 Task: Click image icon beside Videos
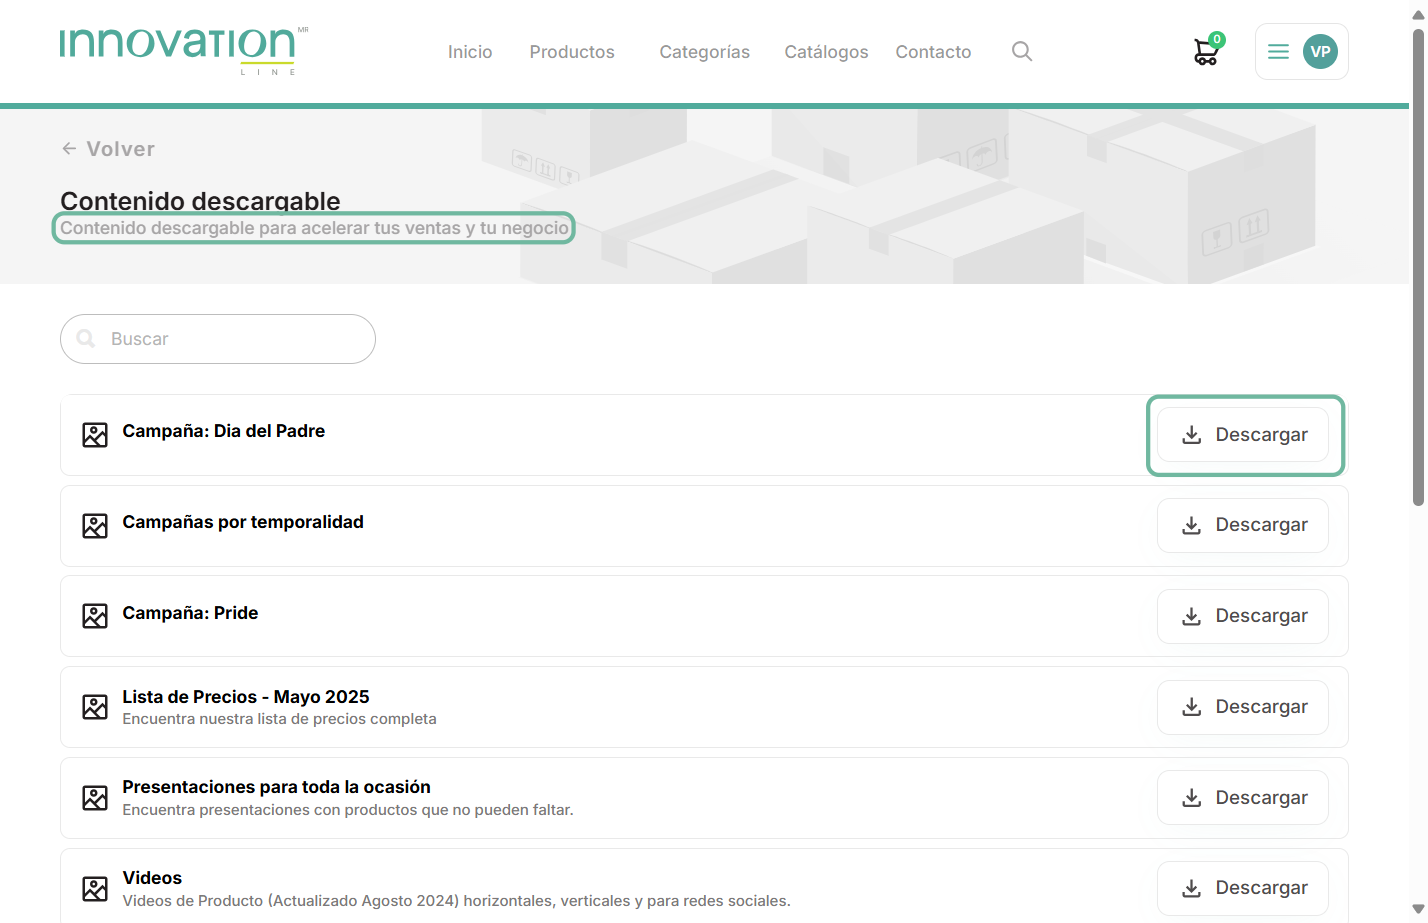tap(95, 889)
